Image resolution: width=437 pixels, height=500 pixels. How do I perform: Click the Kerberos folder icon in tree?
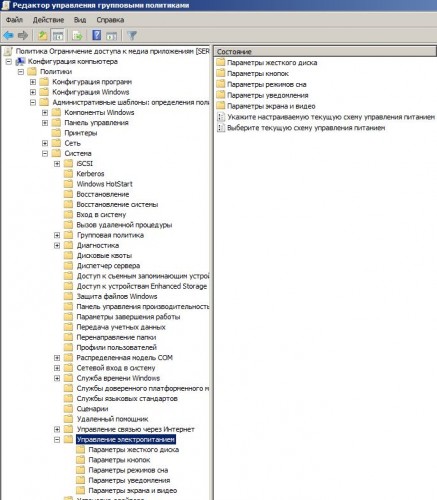[68, 174]
